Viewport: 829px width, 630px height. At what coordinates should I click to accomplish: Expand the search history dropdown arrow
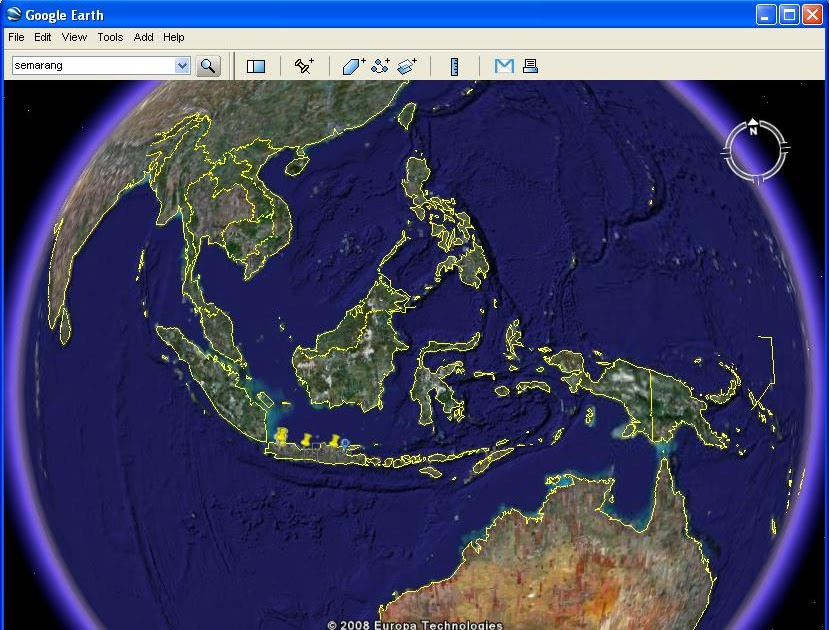(x=182, y=66)
